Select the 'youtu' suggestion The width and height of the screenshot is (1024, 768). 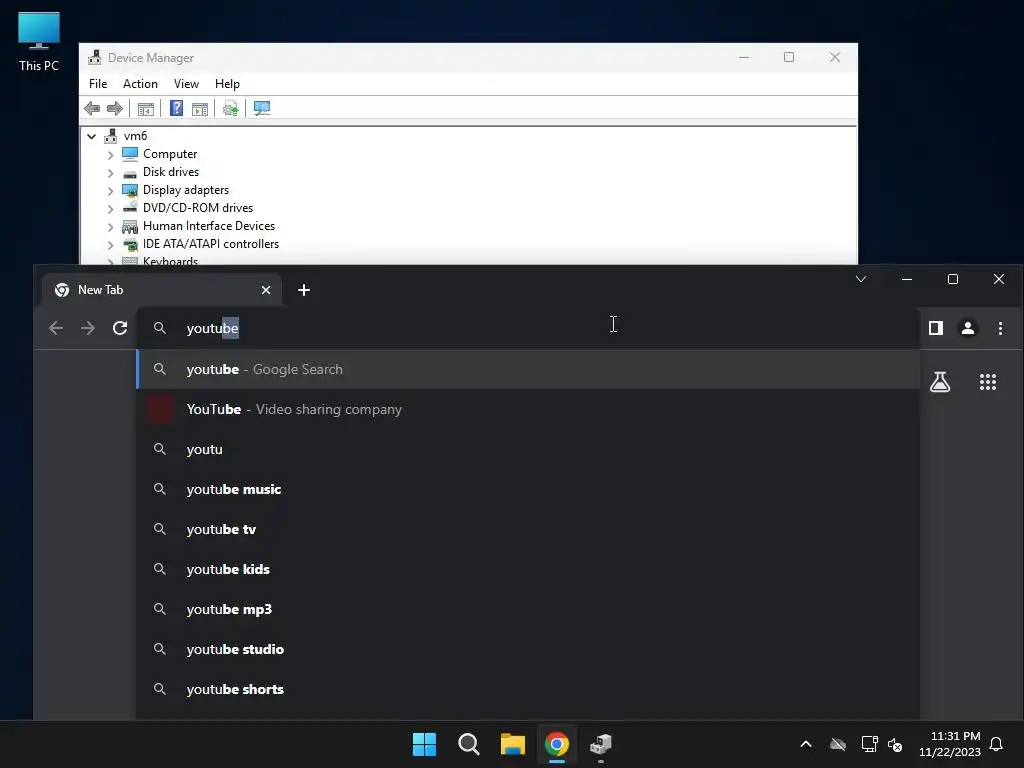coord(528,449)
